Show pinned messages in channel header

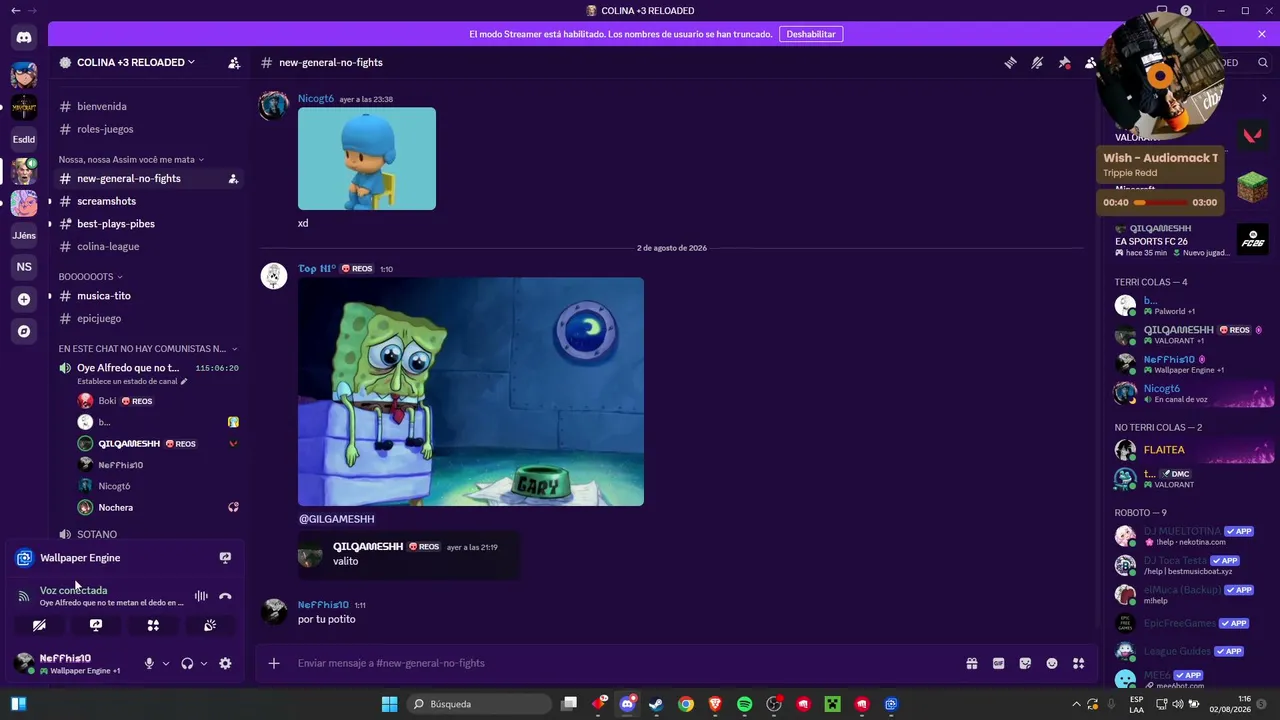coord(1064,62)
